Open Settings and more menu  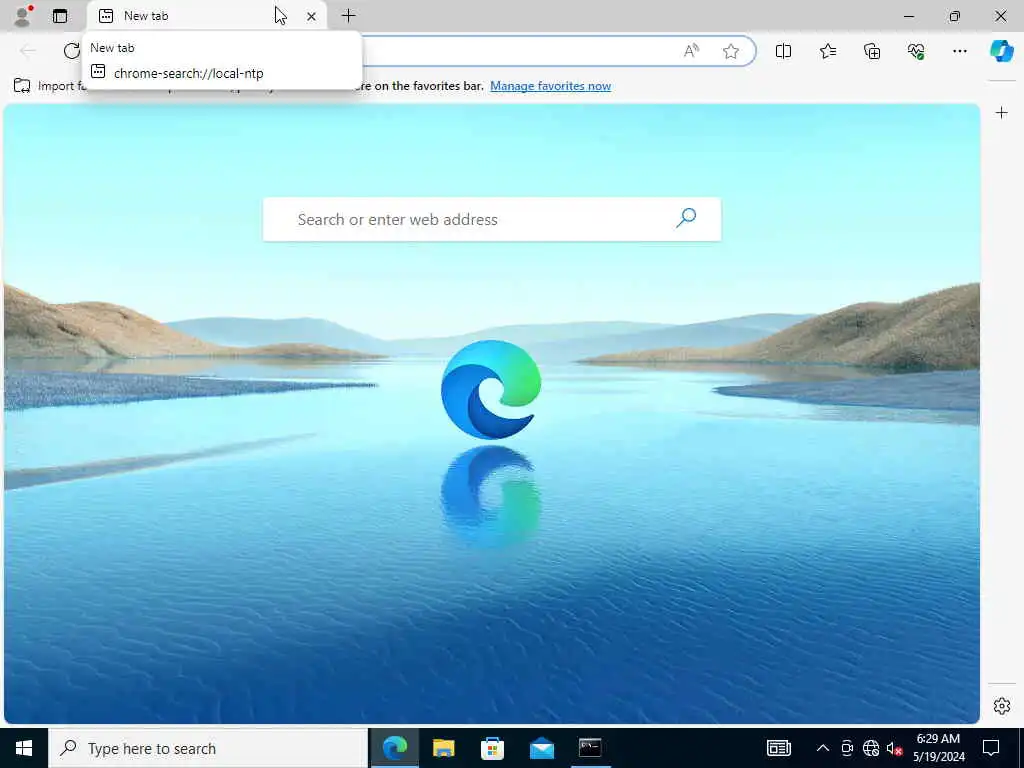[x=959, y=51]
